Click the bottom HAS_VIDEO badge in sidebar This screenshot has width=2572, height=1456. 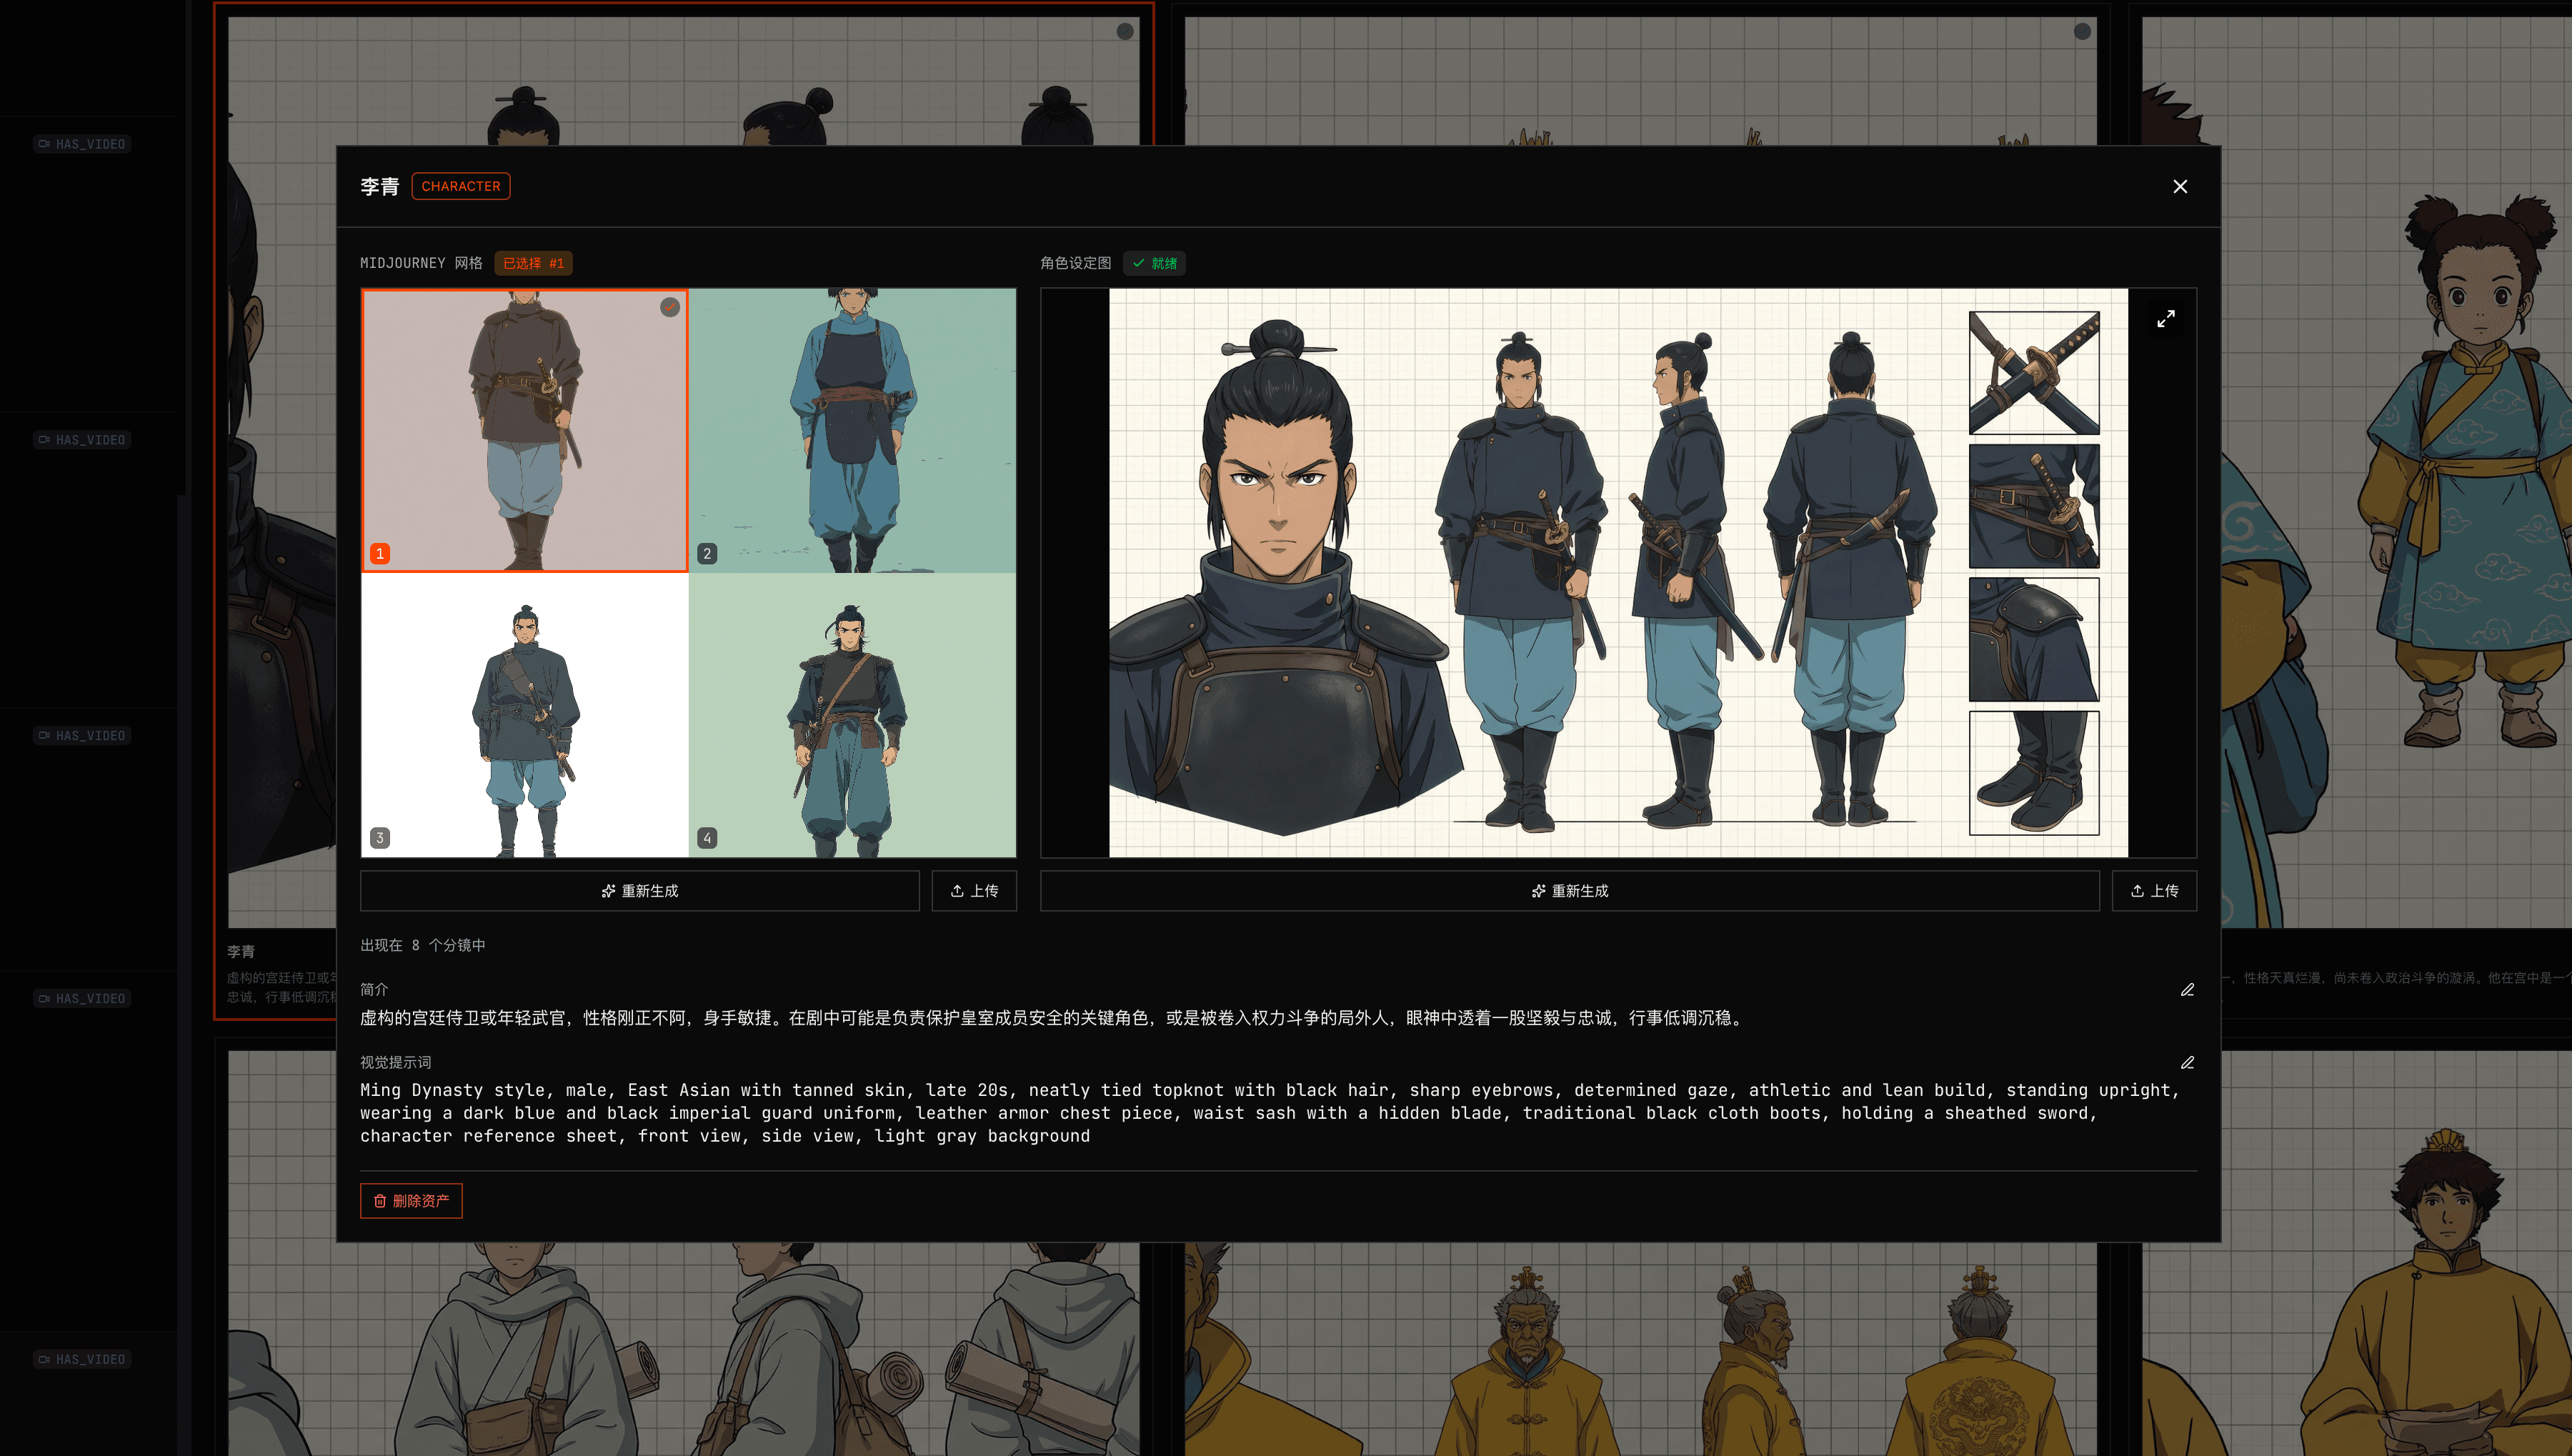coord(82,1359)
